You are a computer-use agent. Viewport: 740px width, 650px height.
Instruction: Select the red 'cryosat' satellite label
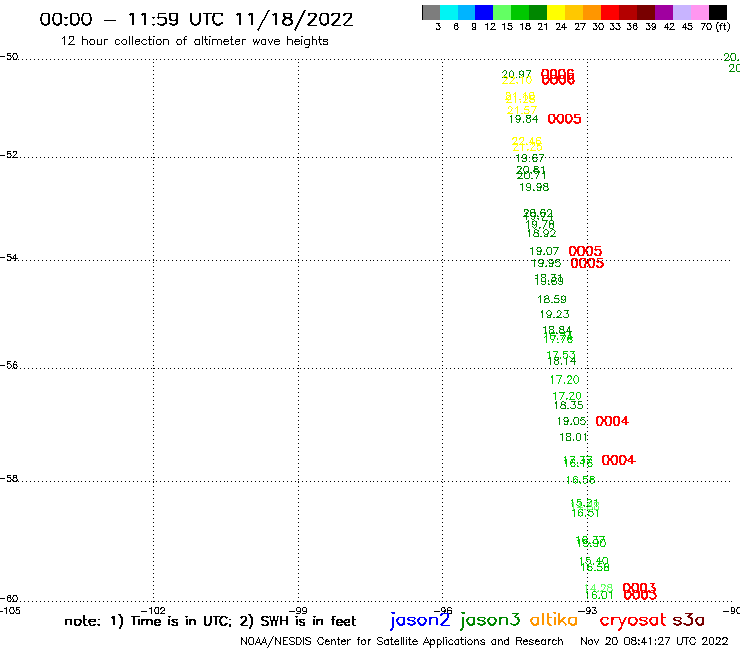[633, 620]
